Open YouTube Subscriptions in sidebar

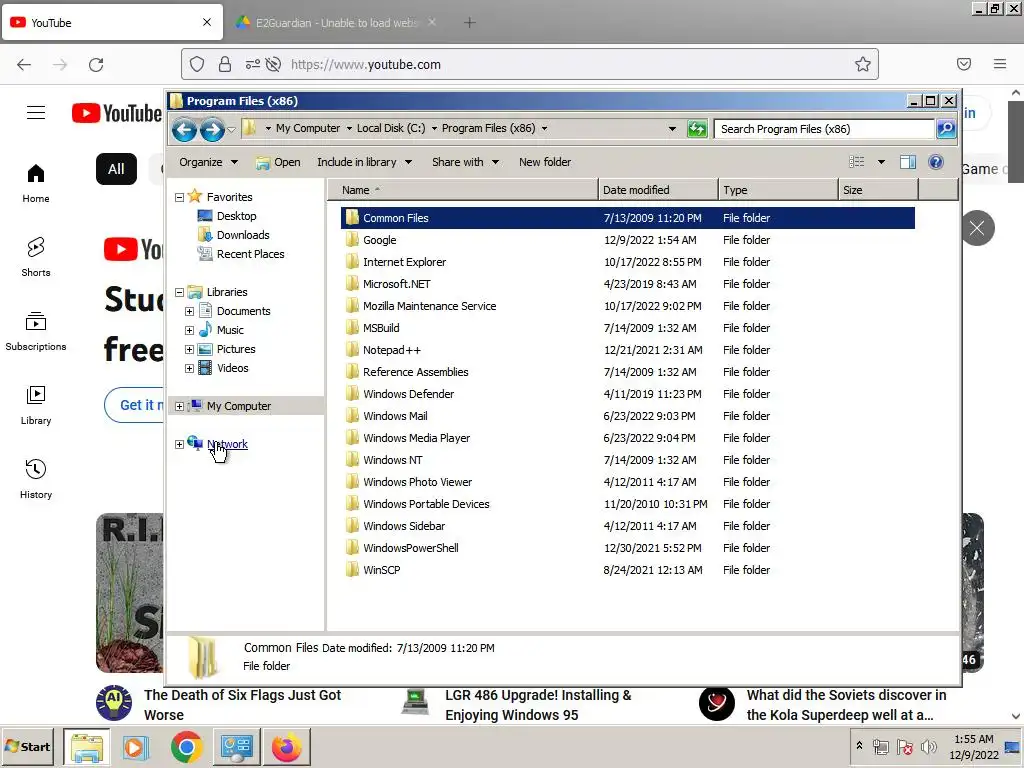36,331
